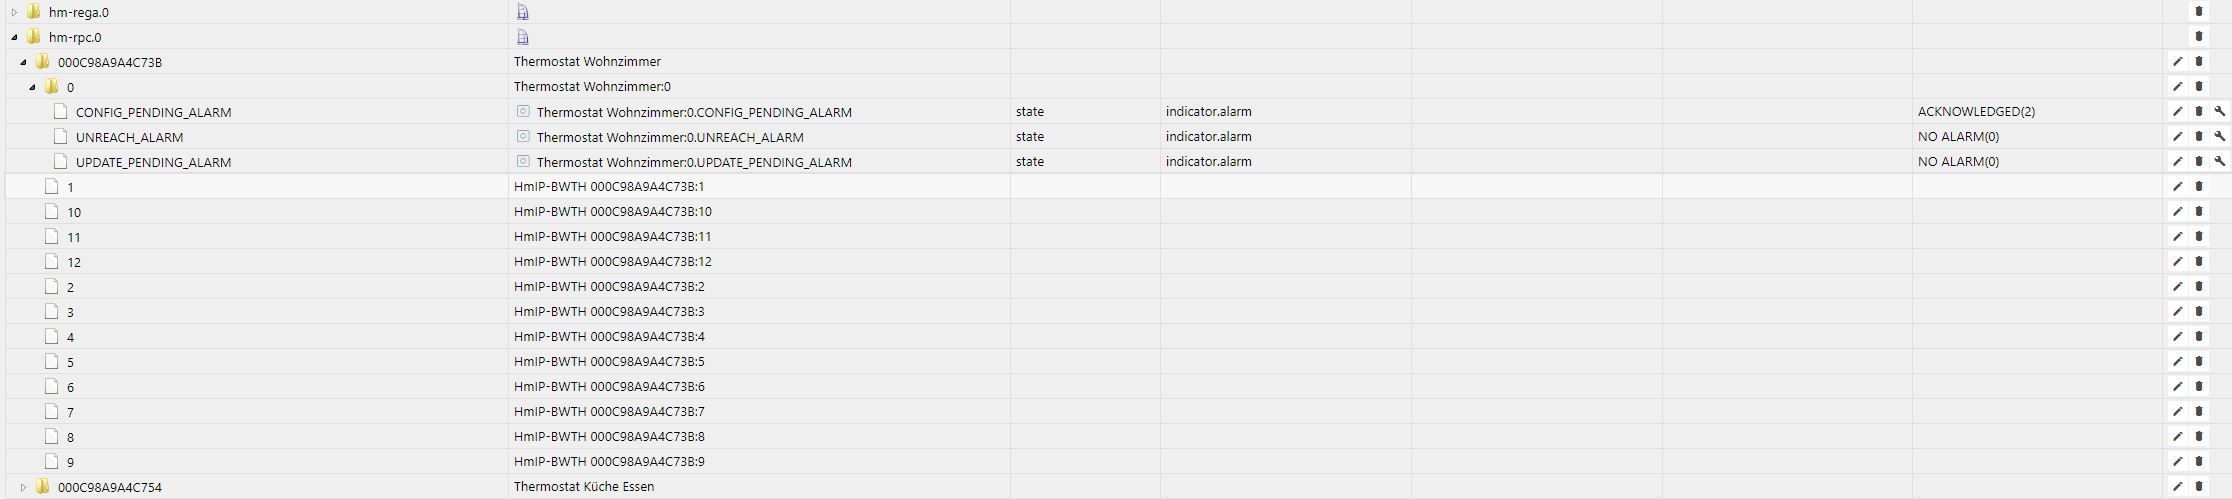Viewport: 2232px width, 499px height.
Task: Delete the UNREACH_ALARM state
Action: point(2198,137)
